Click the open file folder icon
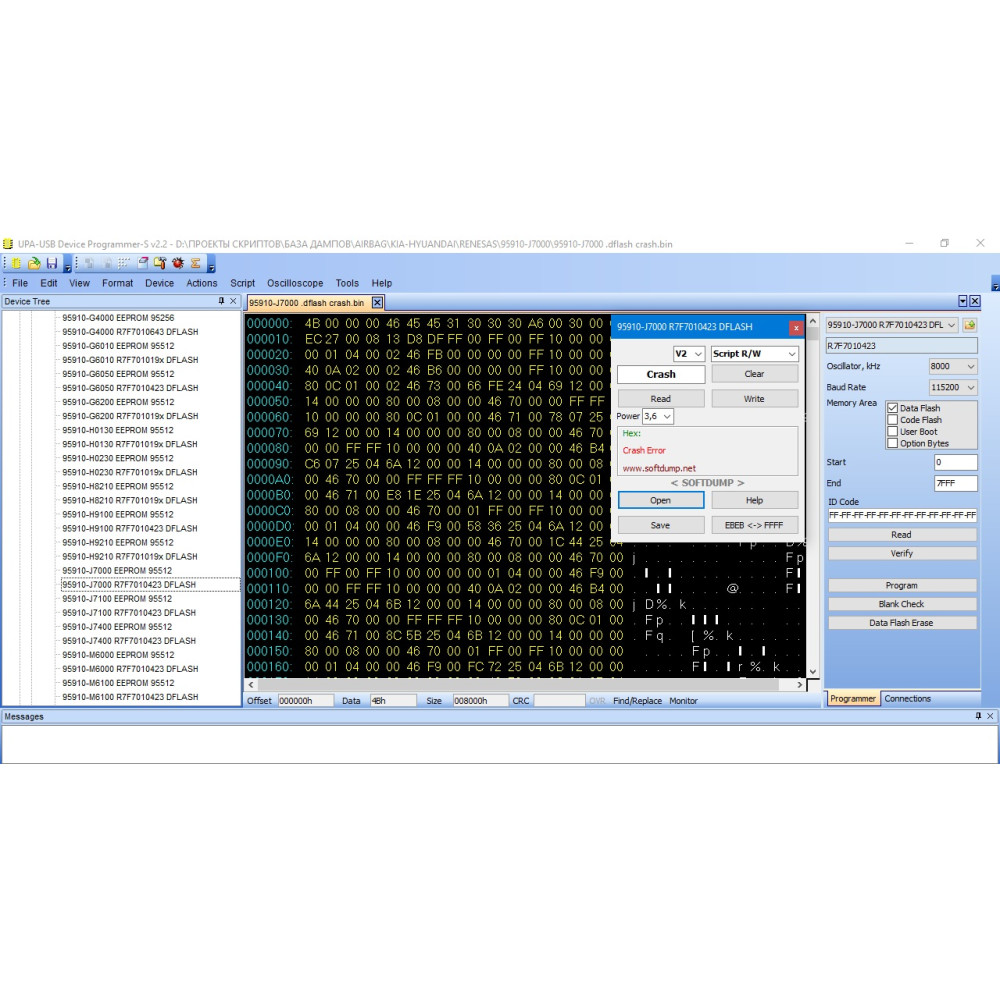Screen dimensions: 1000x1000 (34, 263)
